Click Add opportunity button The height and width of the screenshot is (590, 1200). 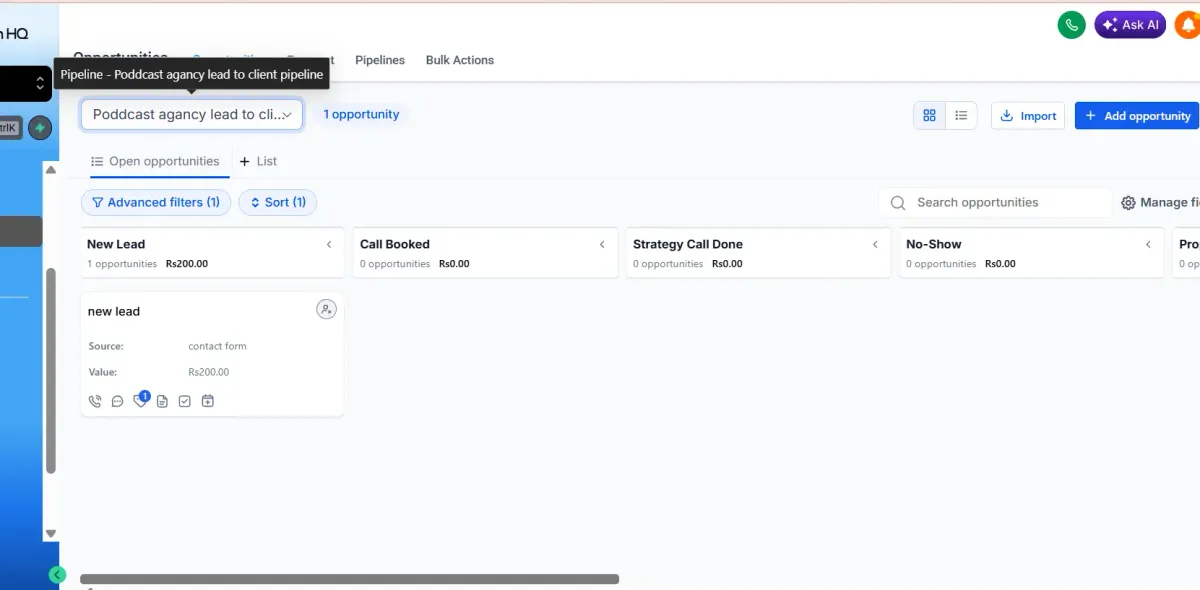tap(1137, 115)
